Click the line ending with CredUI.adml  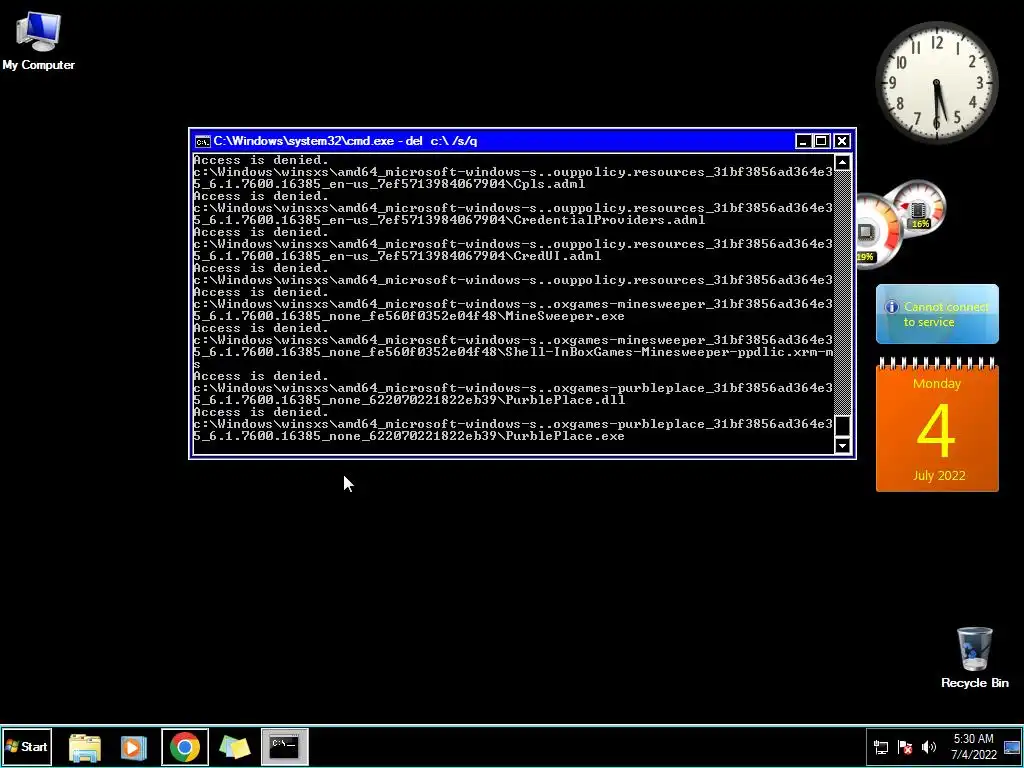(397, 256)
